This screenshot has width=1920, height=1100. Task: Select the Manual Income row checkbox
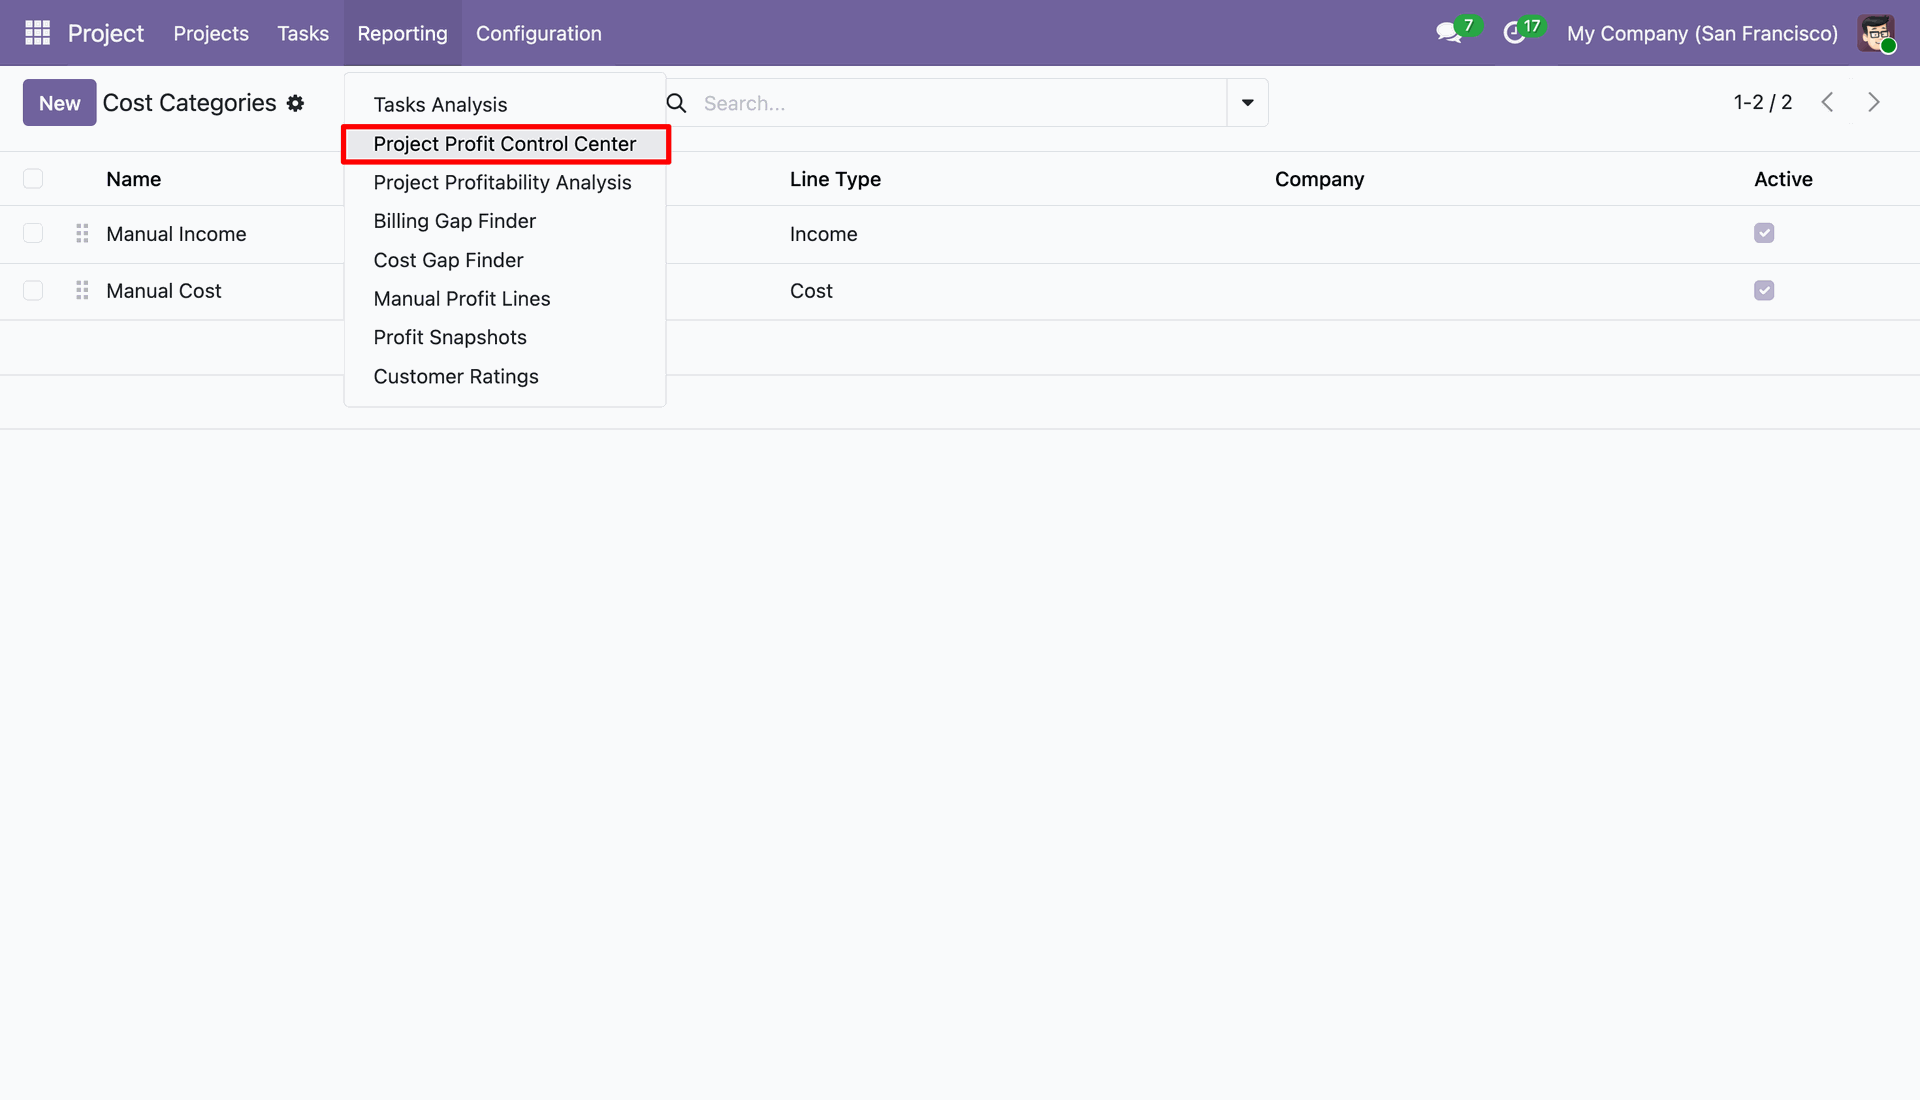pos(33,233)
